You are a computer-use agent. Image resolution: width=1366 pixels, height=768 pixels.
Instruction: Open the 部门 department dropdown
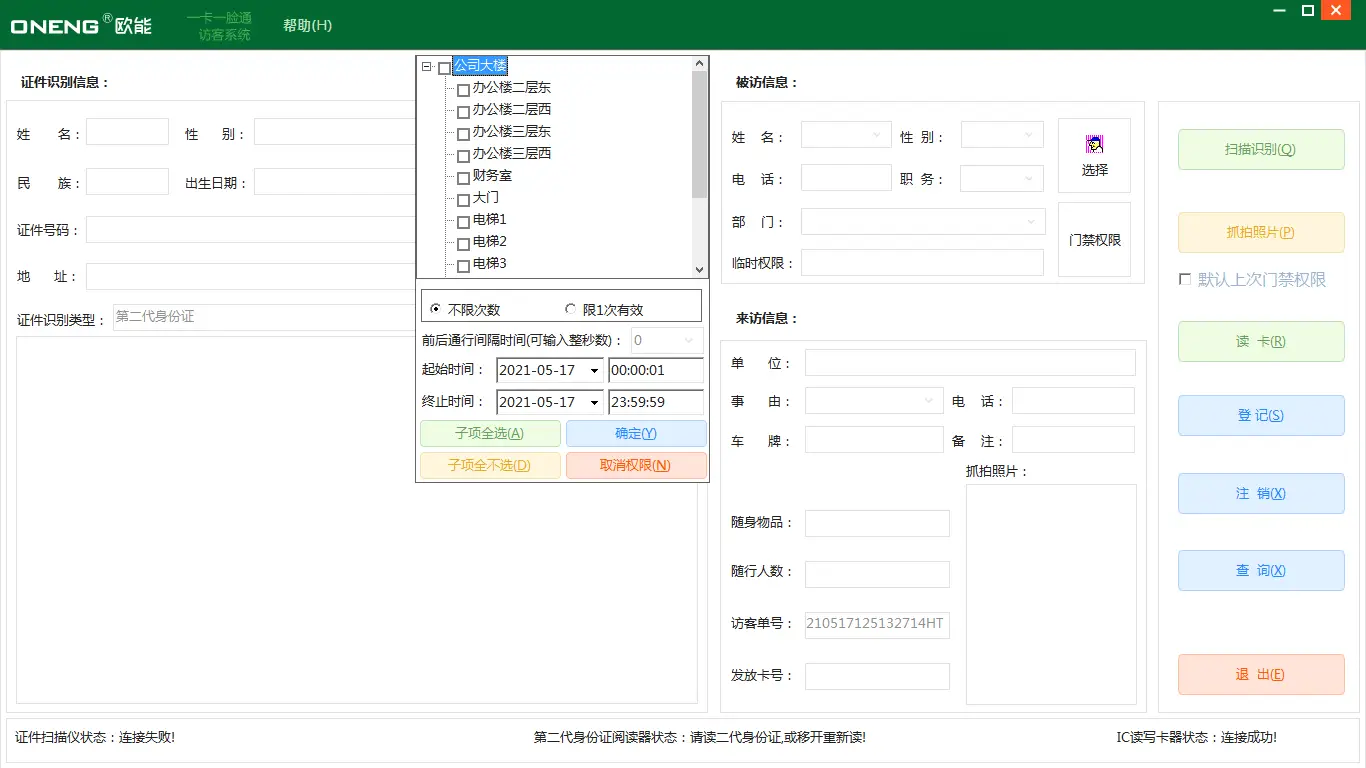tap(1030, 221)
